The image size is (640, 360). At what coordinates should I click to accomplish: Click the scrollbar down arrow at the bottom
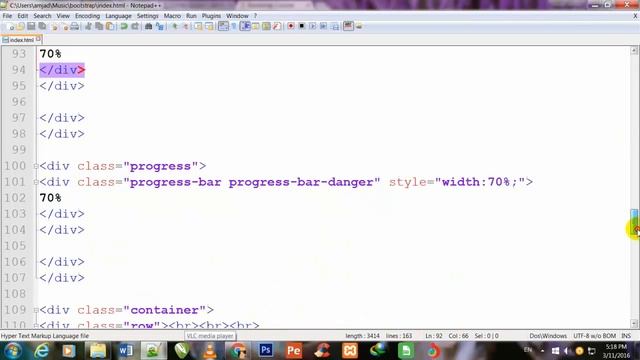[634, 324]
